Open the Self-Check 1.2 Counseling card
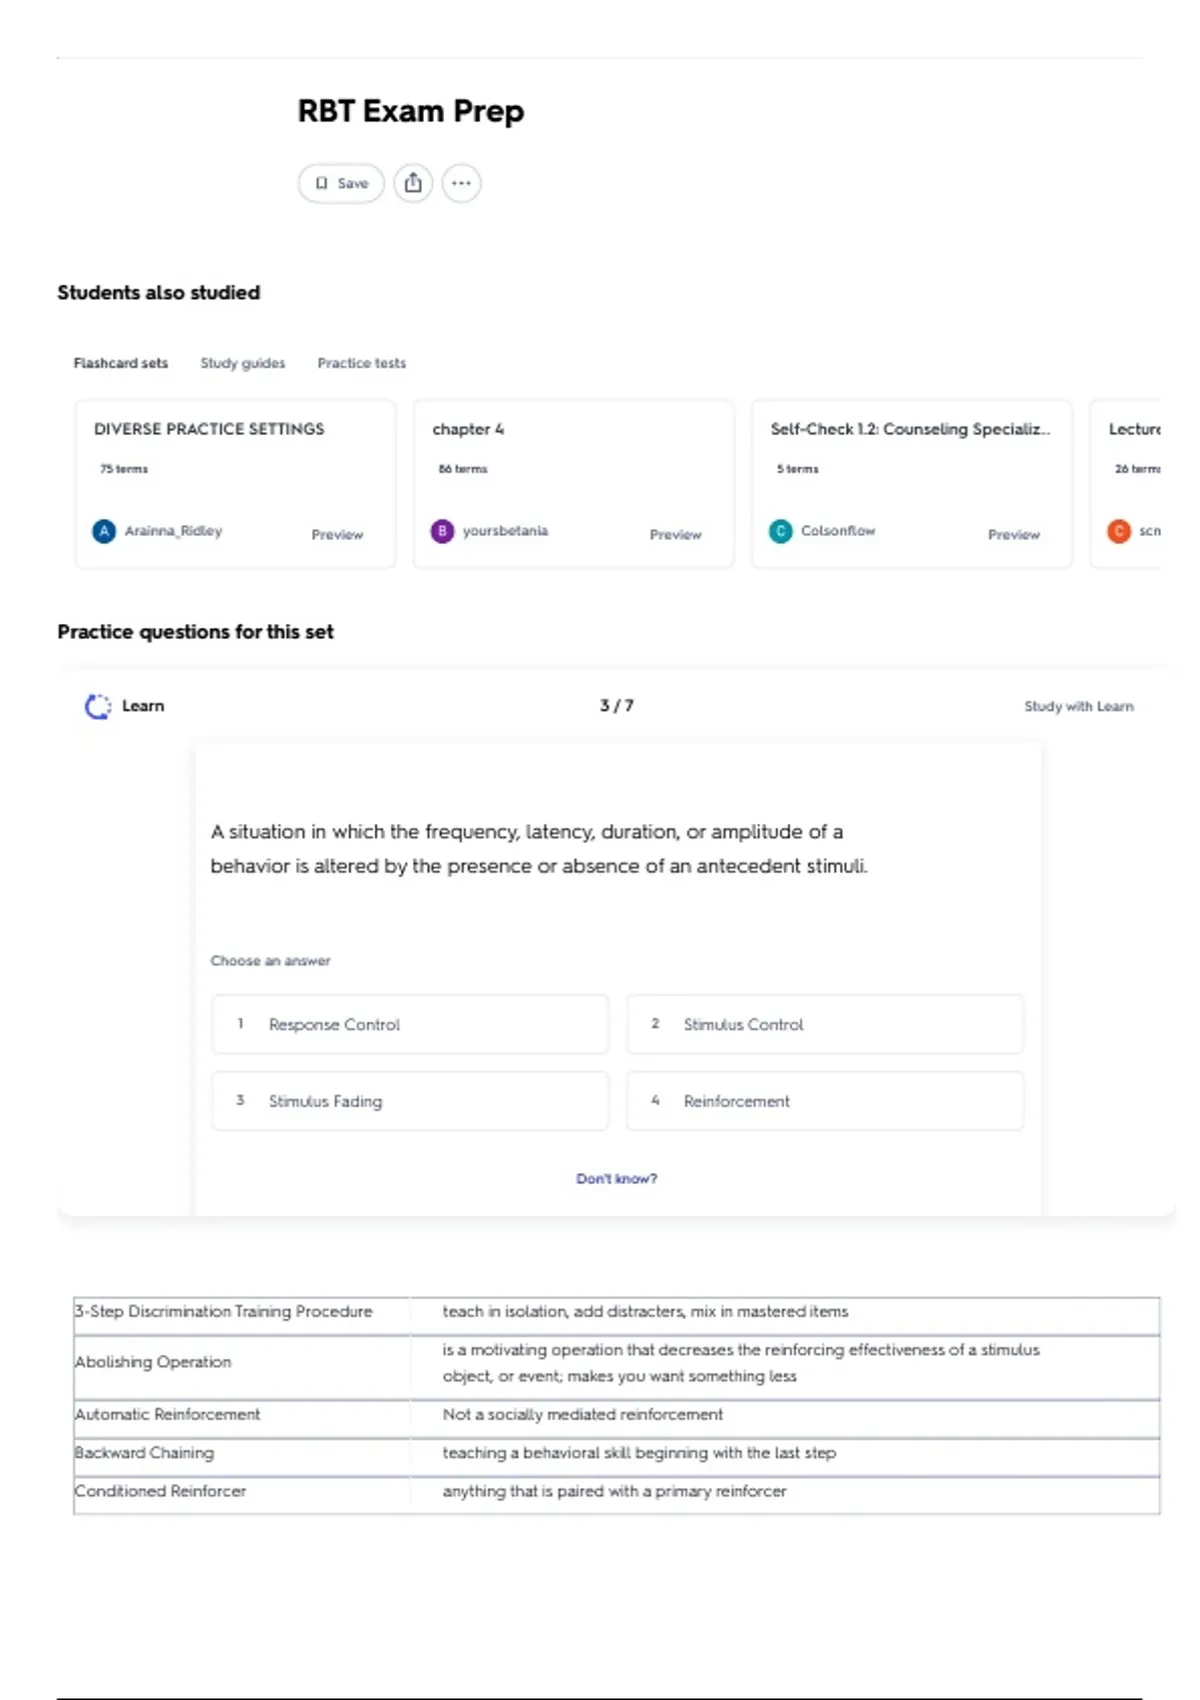The height and width of the screenshot is (1700, 1200). click(x=911, y=484)
